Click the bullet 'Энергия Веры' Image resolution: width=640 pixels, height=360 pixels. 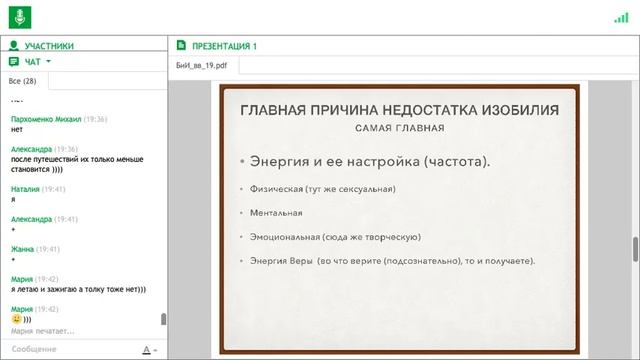click(392, 261)
